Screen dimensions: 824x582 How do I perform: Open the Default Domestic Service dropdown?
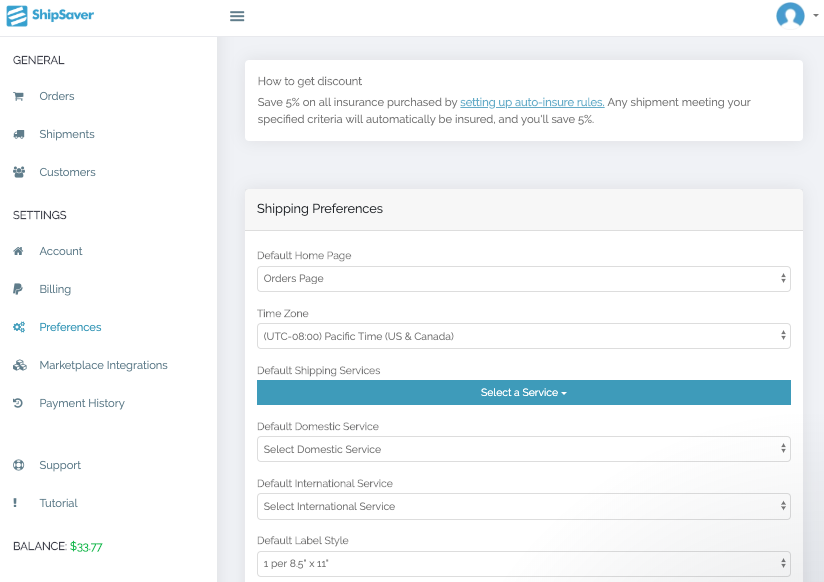pos(523,449)
